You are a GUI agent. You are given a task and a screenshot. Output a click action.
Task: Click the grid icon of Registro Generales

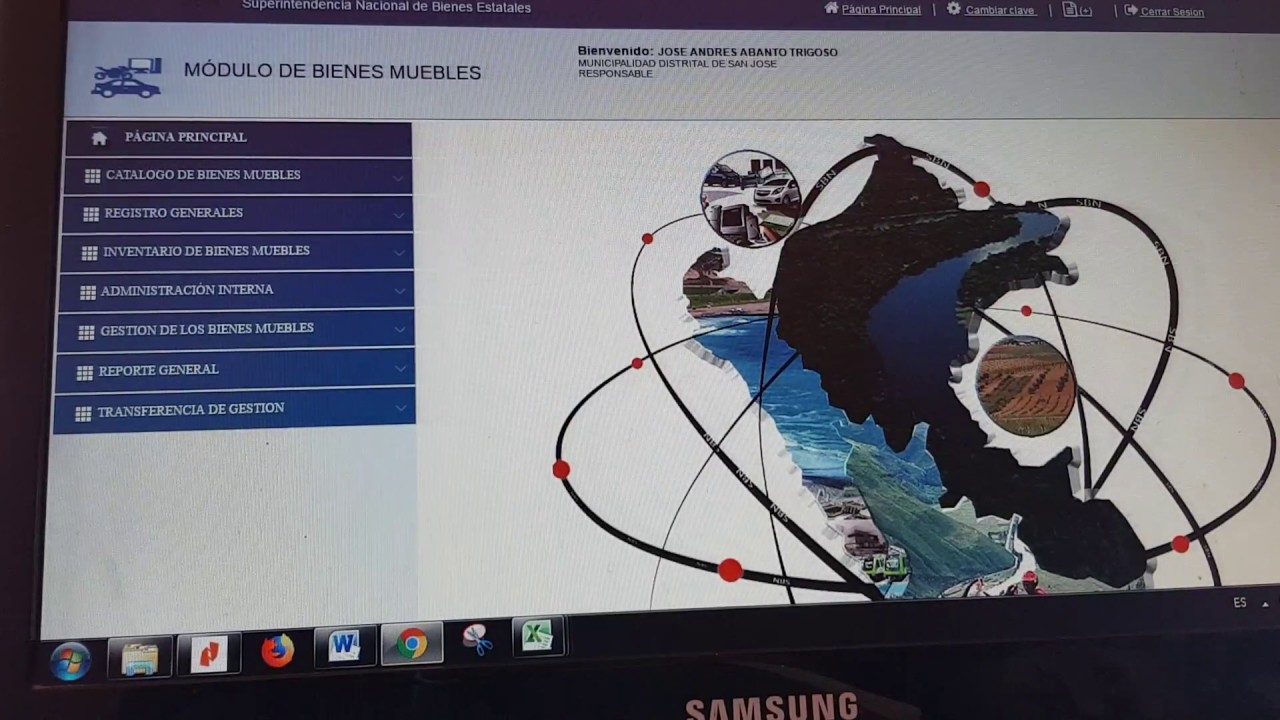tap(91, 214)
